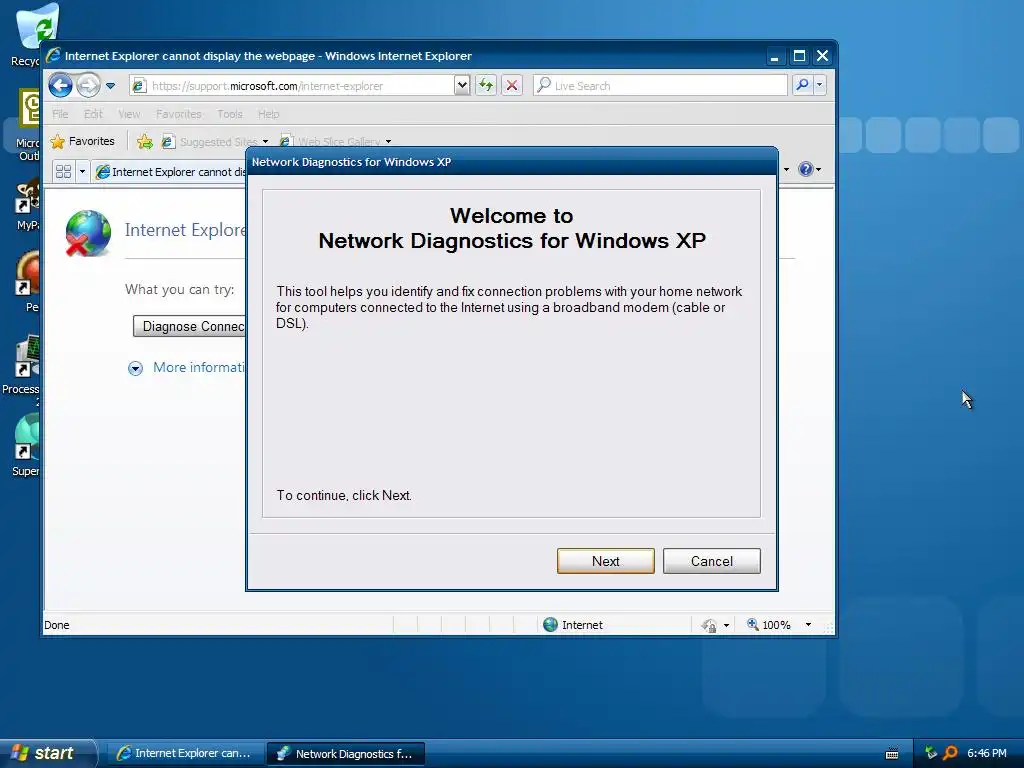The image size is (1024, 768).
Task: Go back in Internet Explorer
Action: tap(61, 85)
